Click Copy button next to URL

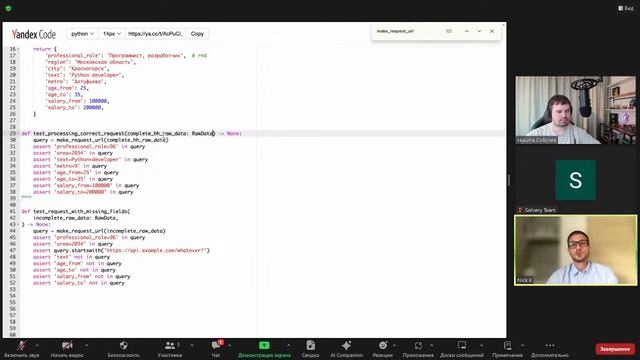(197, 34)
